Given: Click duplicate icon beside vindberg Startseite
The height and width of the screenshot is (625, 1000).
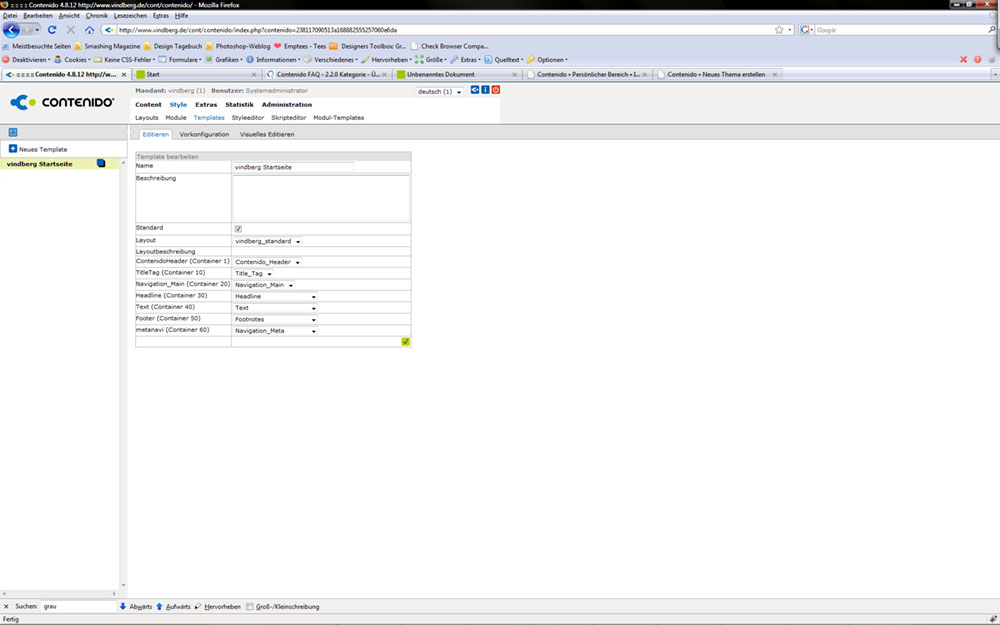Looking at the screenshot, I should (101, 164).
